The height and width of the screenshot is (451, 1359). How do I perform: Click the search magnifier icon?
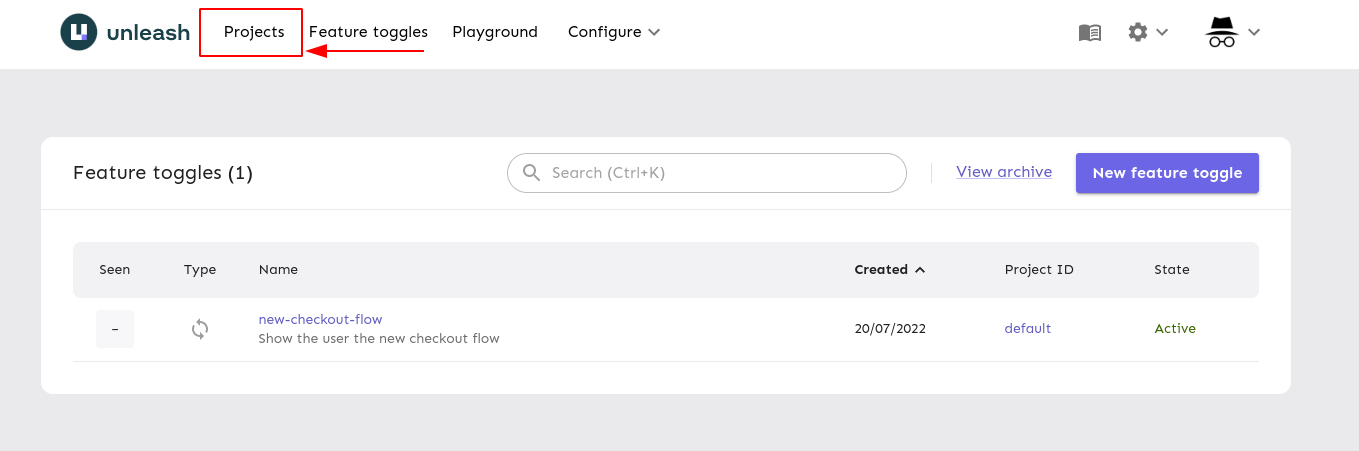(x=530, y=173)
